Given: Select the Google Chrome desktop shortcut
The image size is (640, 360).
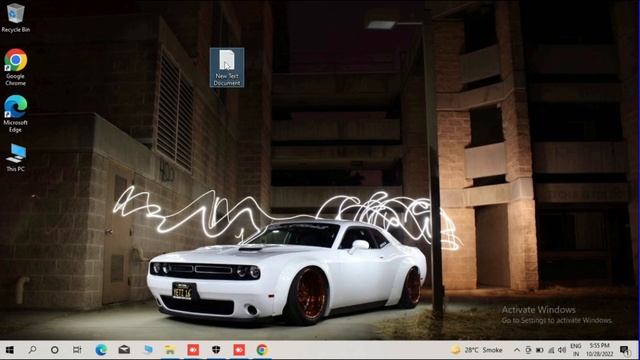Looking at the screenshot, I should click(16, 67).
